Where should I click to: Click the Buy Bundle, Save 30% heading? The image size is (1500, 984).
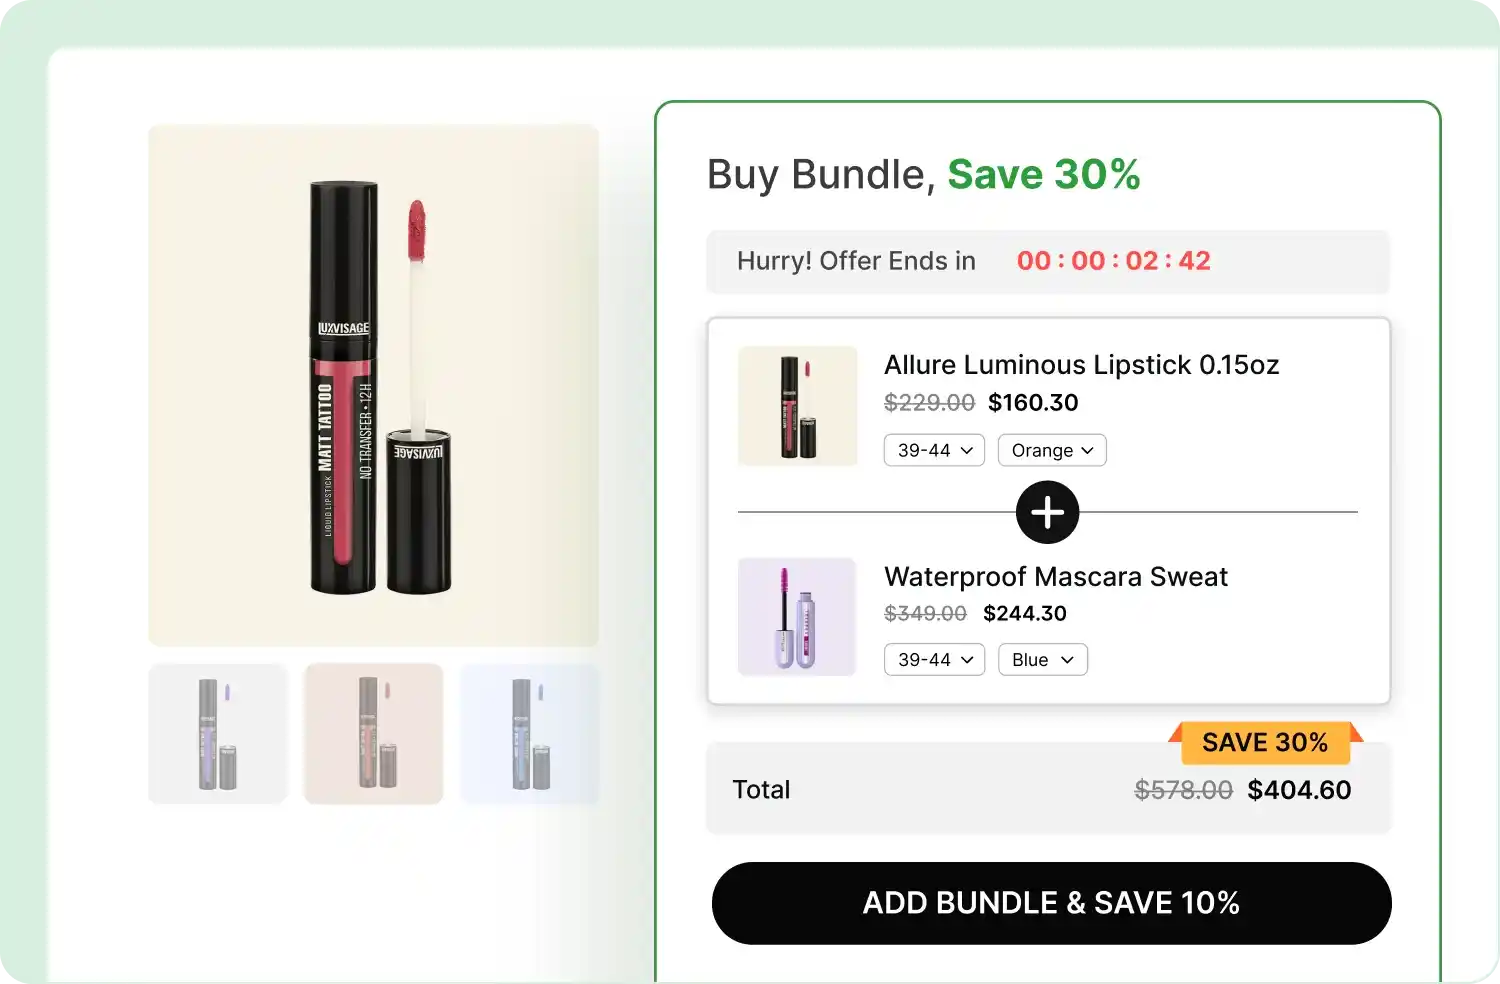(923, 174)
